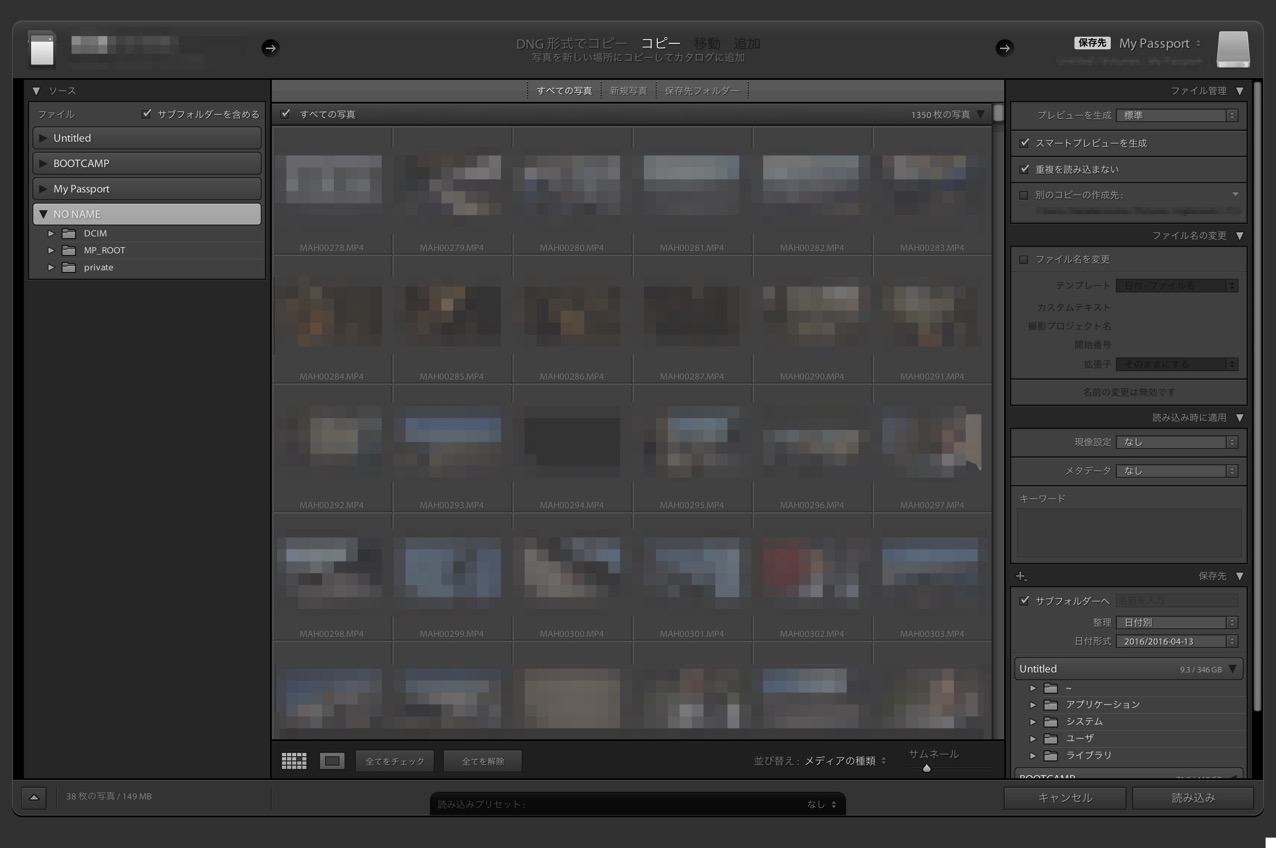Open the My Passport destination dropdown
Viewport: 1276px width, 848px height.
(1160, 43)
